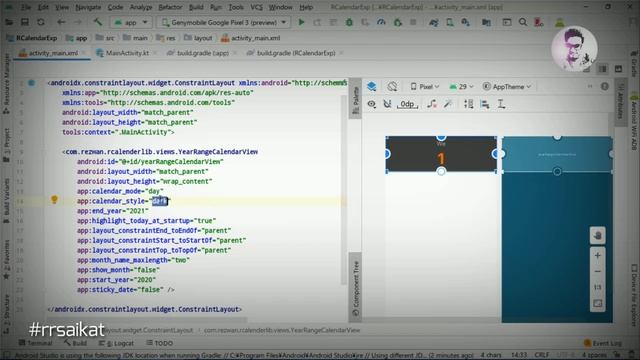Click the end_year "2021" attribute line
The height and width of the screenshot is (360, 640).
tap(113, 211)
